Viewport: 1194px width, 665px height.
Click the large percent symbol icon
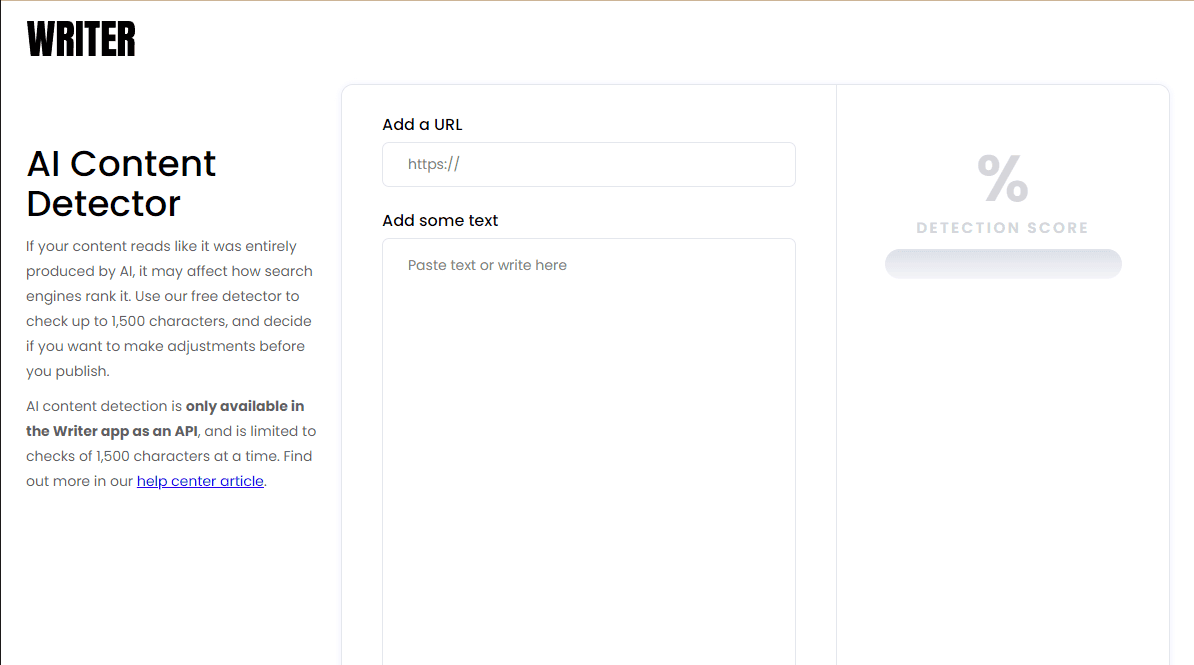1002,179
